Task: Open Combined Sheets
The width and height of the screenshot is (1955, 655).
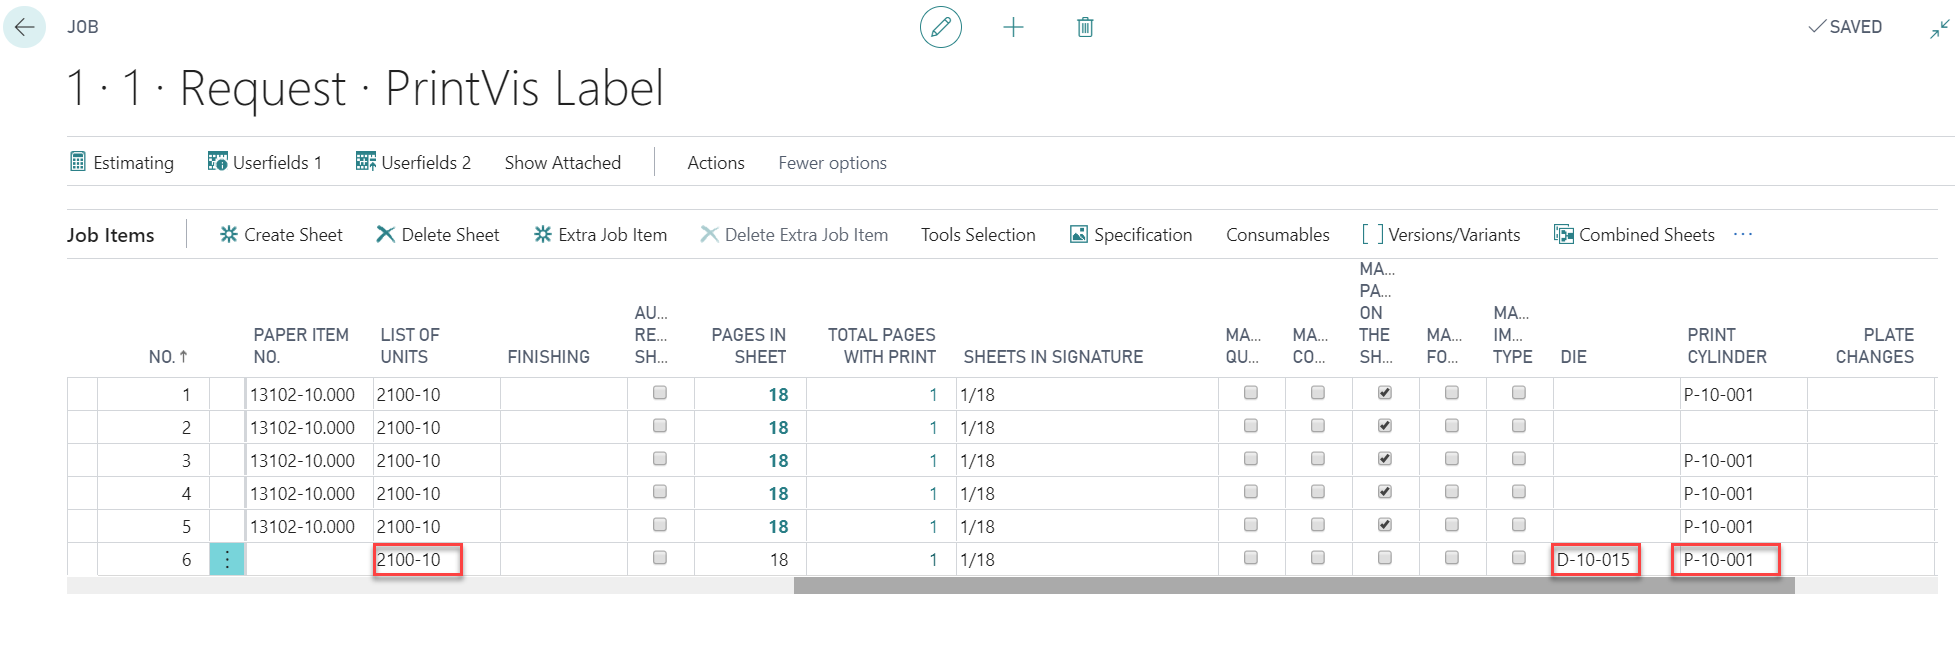Action: pyautogui.click(x=1634, y=234)
